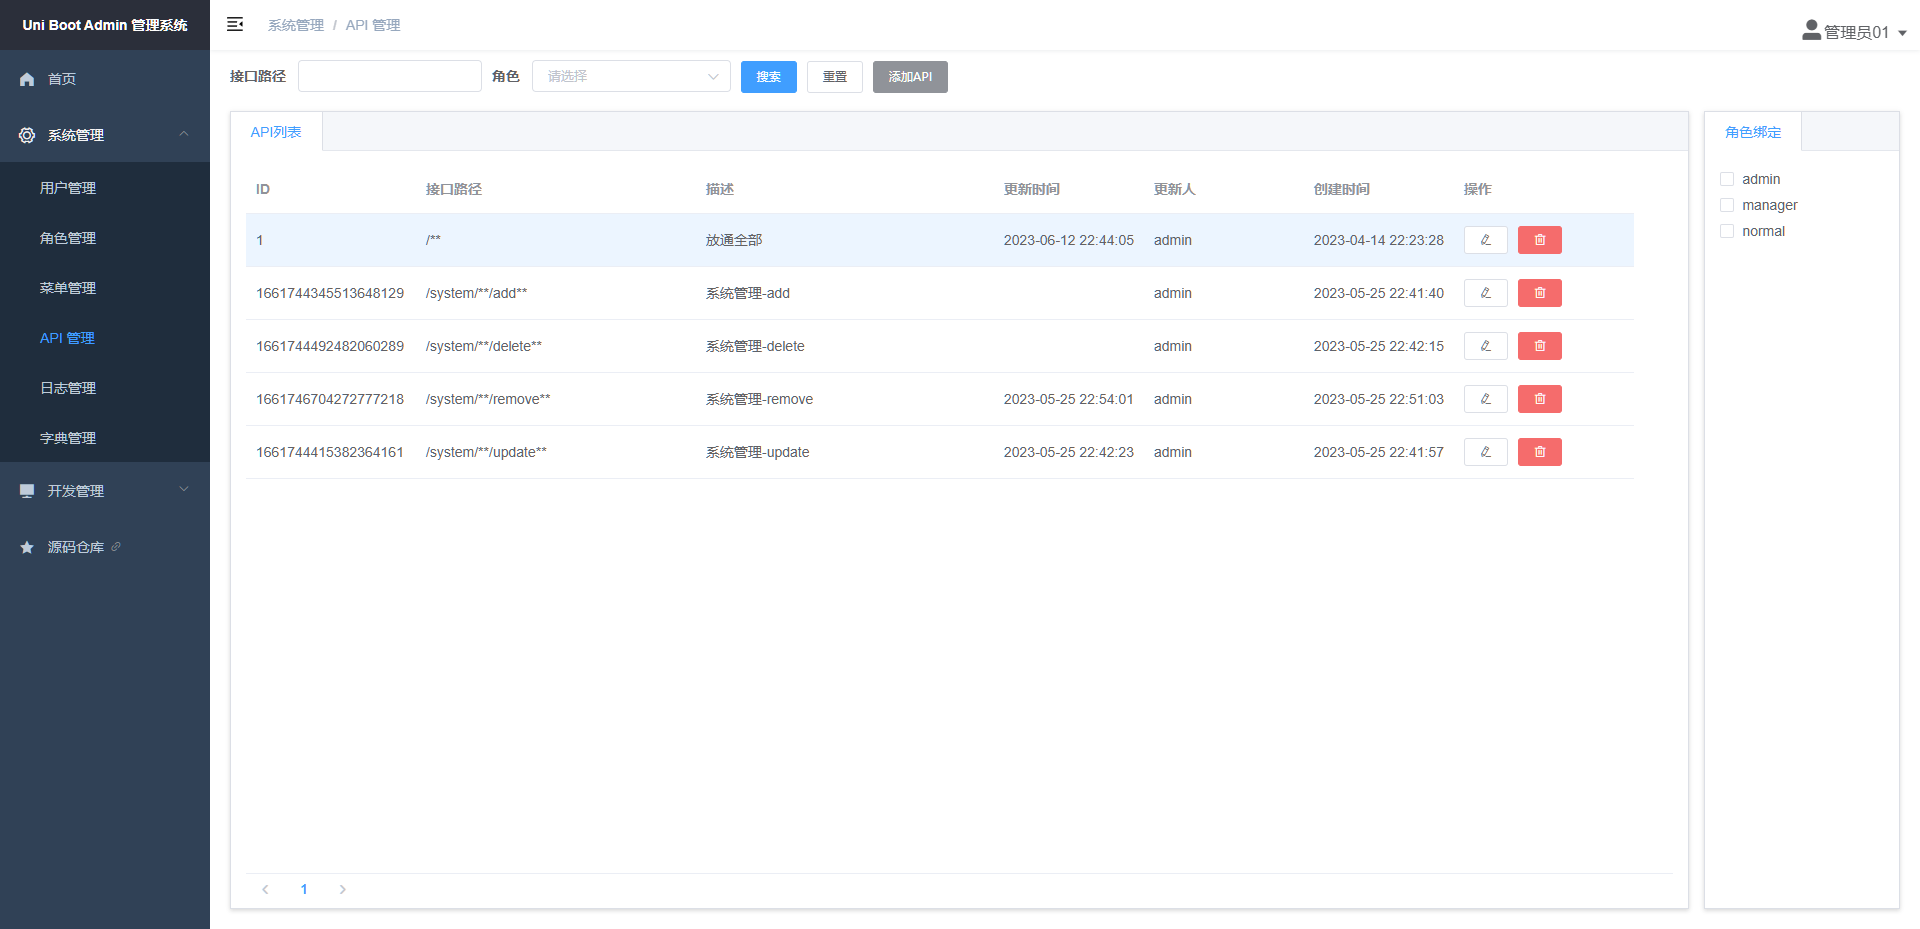Open the 管理员01 user account menu
1920x929 pixels.
tap(1853, 32)
